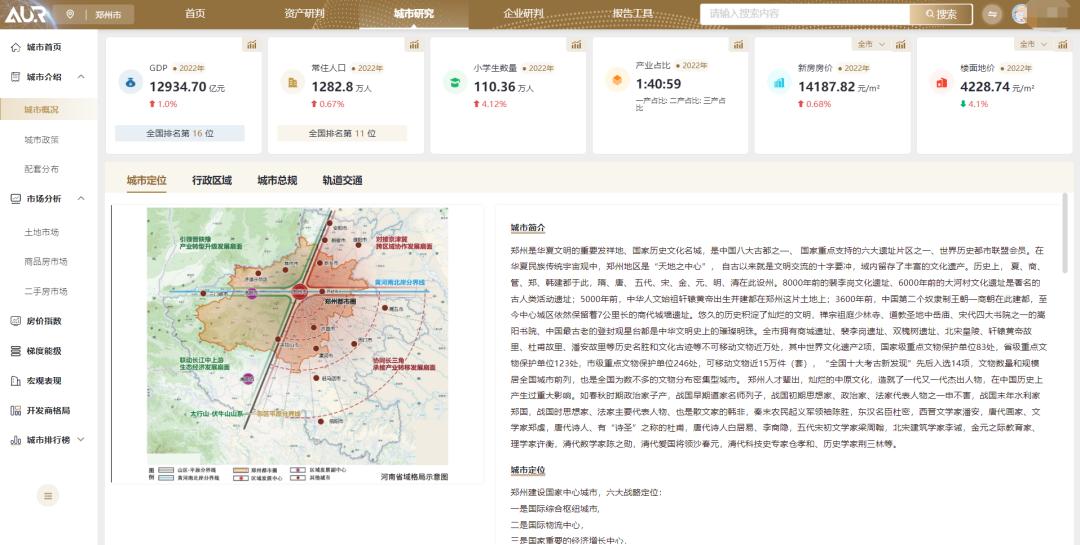The image size is (1080, 545).
Task: Click the location pin icon beside 郑州市
Action: 70,14
